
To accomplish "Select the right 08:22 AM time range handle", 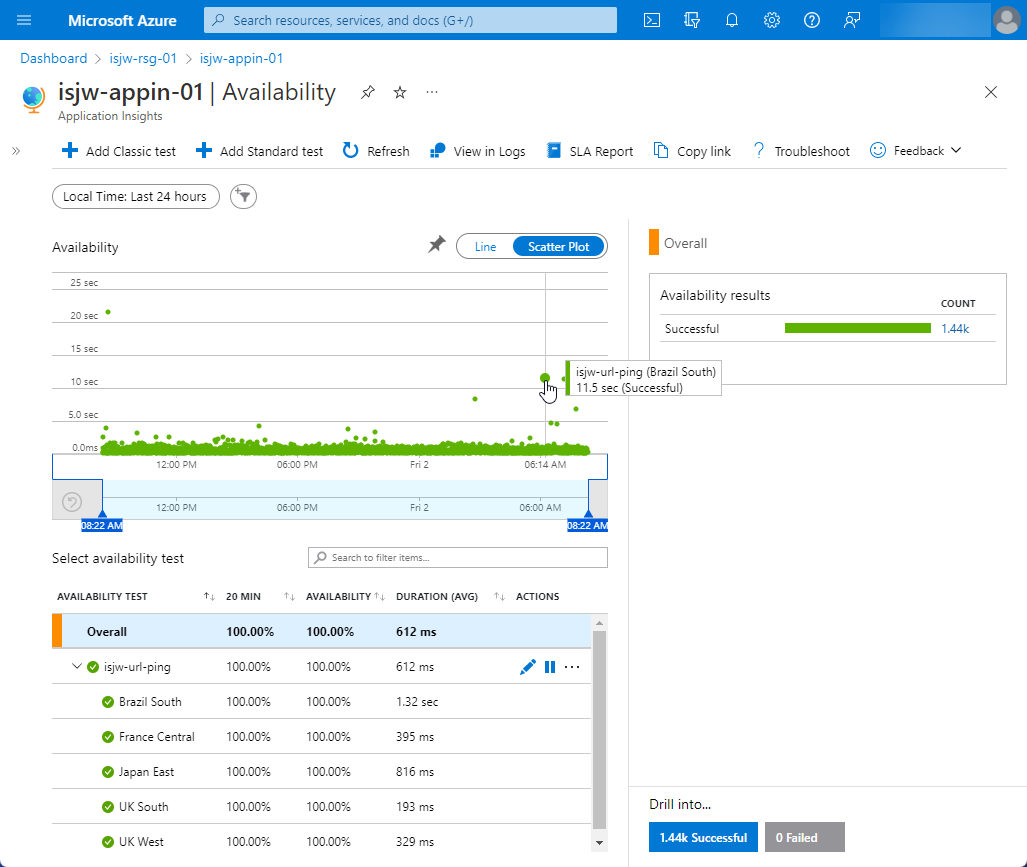I will (x=588, y=525).
